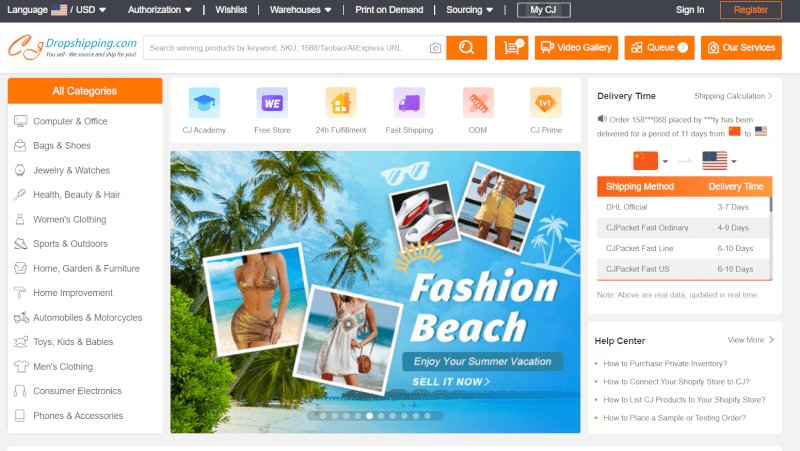
Task: Click All Categories header
Action: (x=85, y=91)
